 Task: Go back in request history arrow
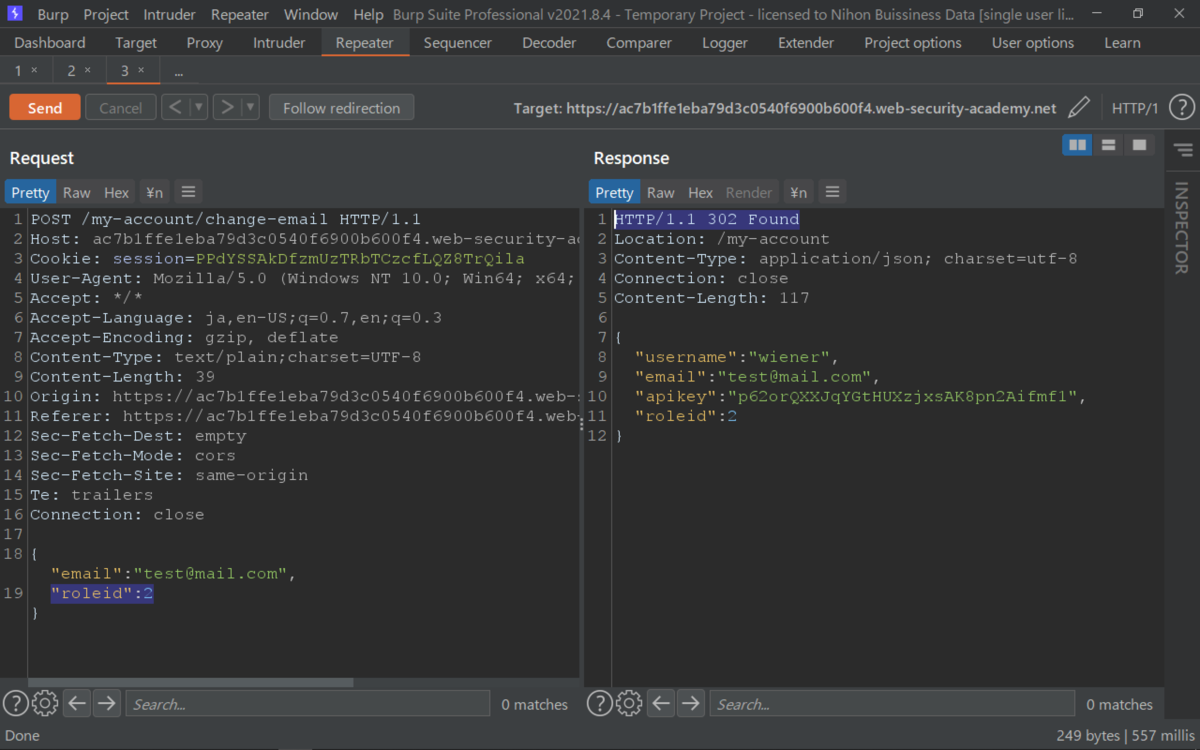(x=175, y=108)
